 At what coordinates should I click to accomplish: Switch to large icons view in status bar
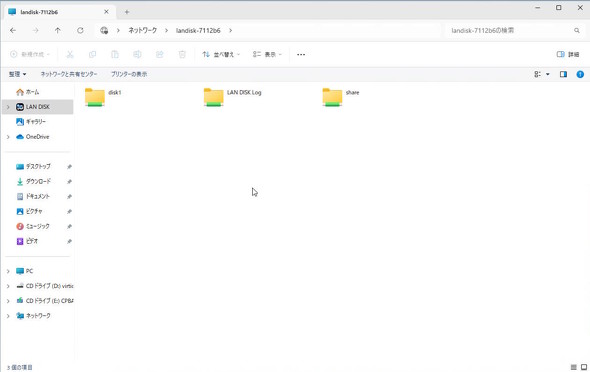(584, 367)
